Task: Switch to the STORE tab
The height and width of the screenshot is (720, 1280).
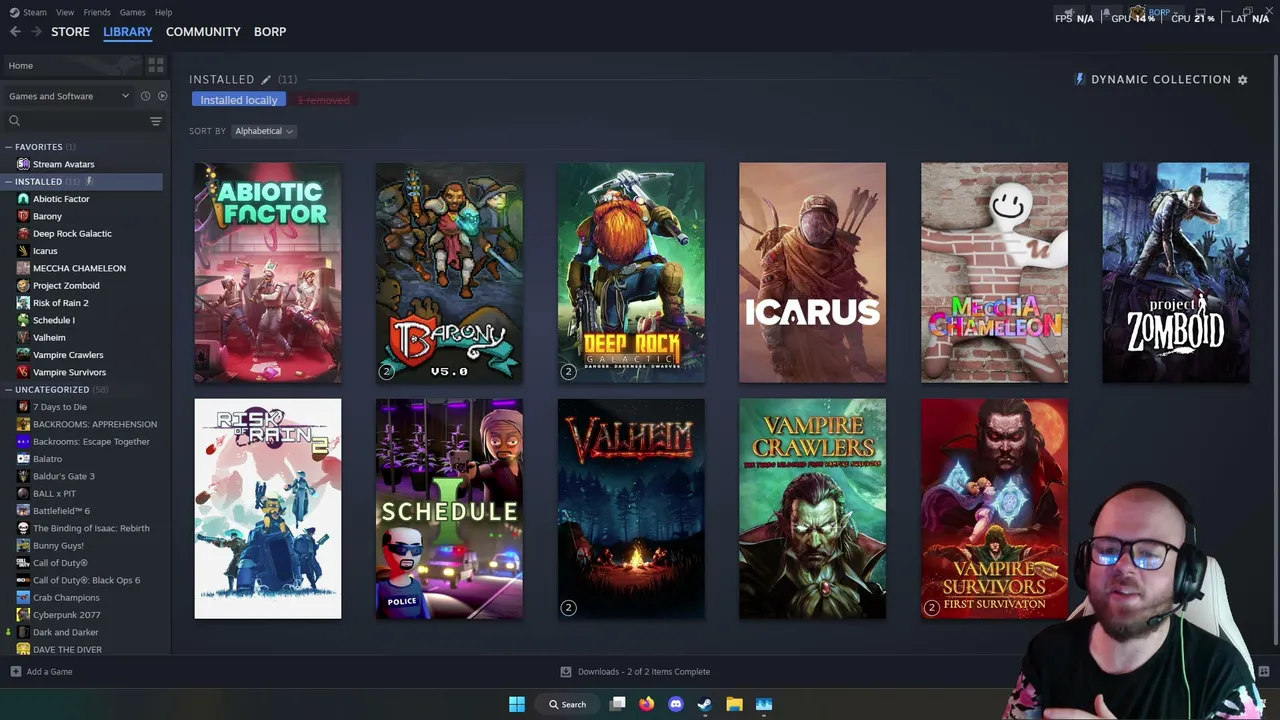Action: 70,32
